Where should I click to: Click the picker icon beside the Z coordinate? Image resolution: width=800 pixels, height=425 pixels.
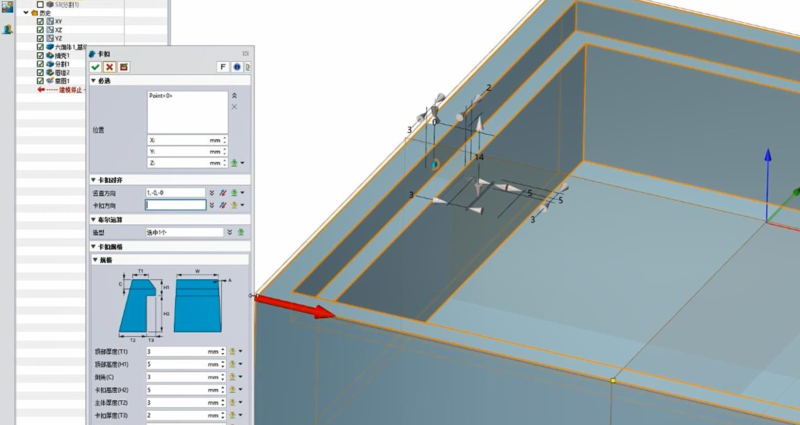[x=234, y=162]
